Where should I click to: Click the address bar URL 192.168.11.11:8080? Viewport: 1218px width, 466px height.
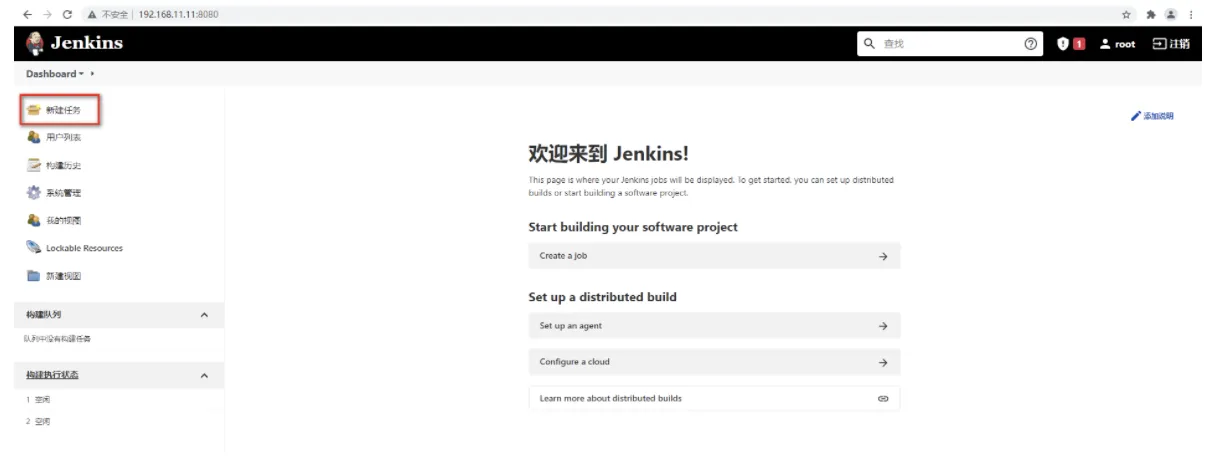click(x=176, y=15)
